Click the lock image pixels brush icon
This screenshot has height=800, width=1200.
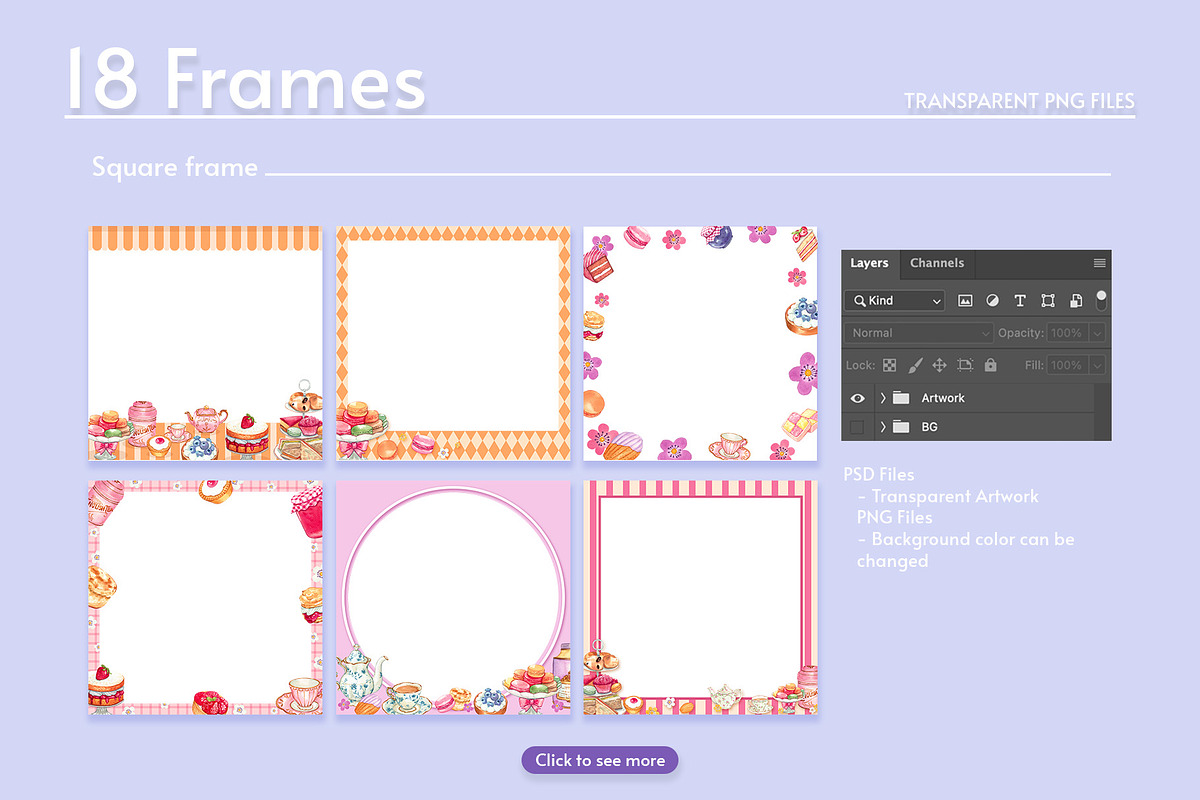click(915, 365)
